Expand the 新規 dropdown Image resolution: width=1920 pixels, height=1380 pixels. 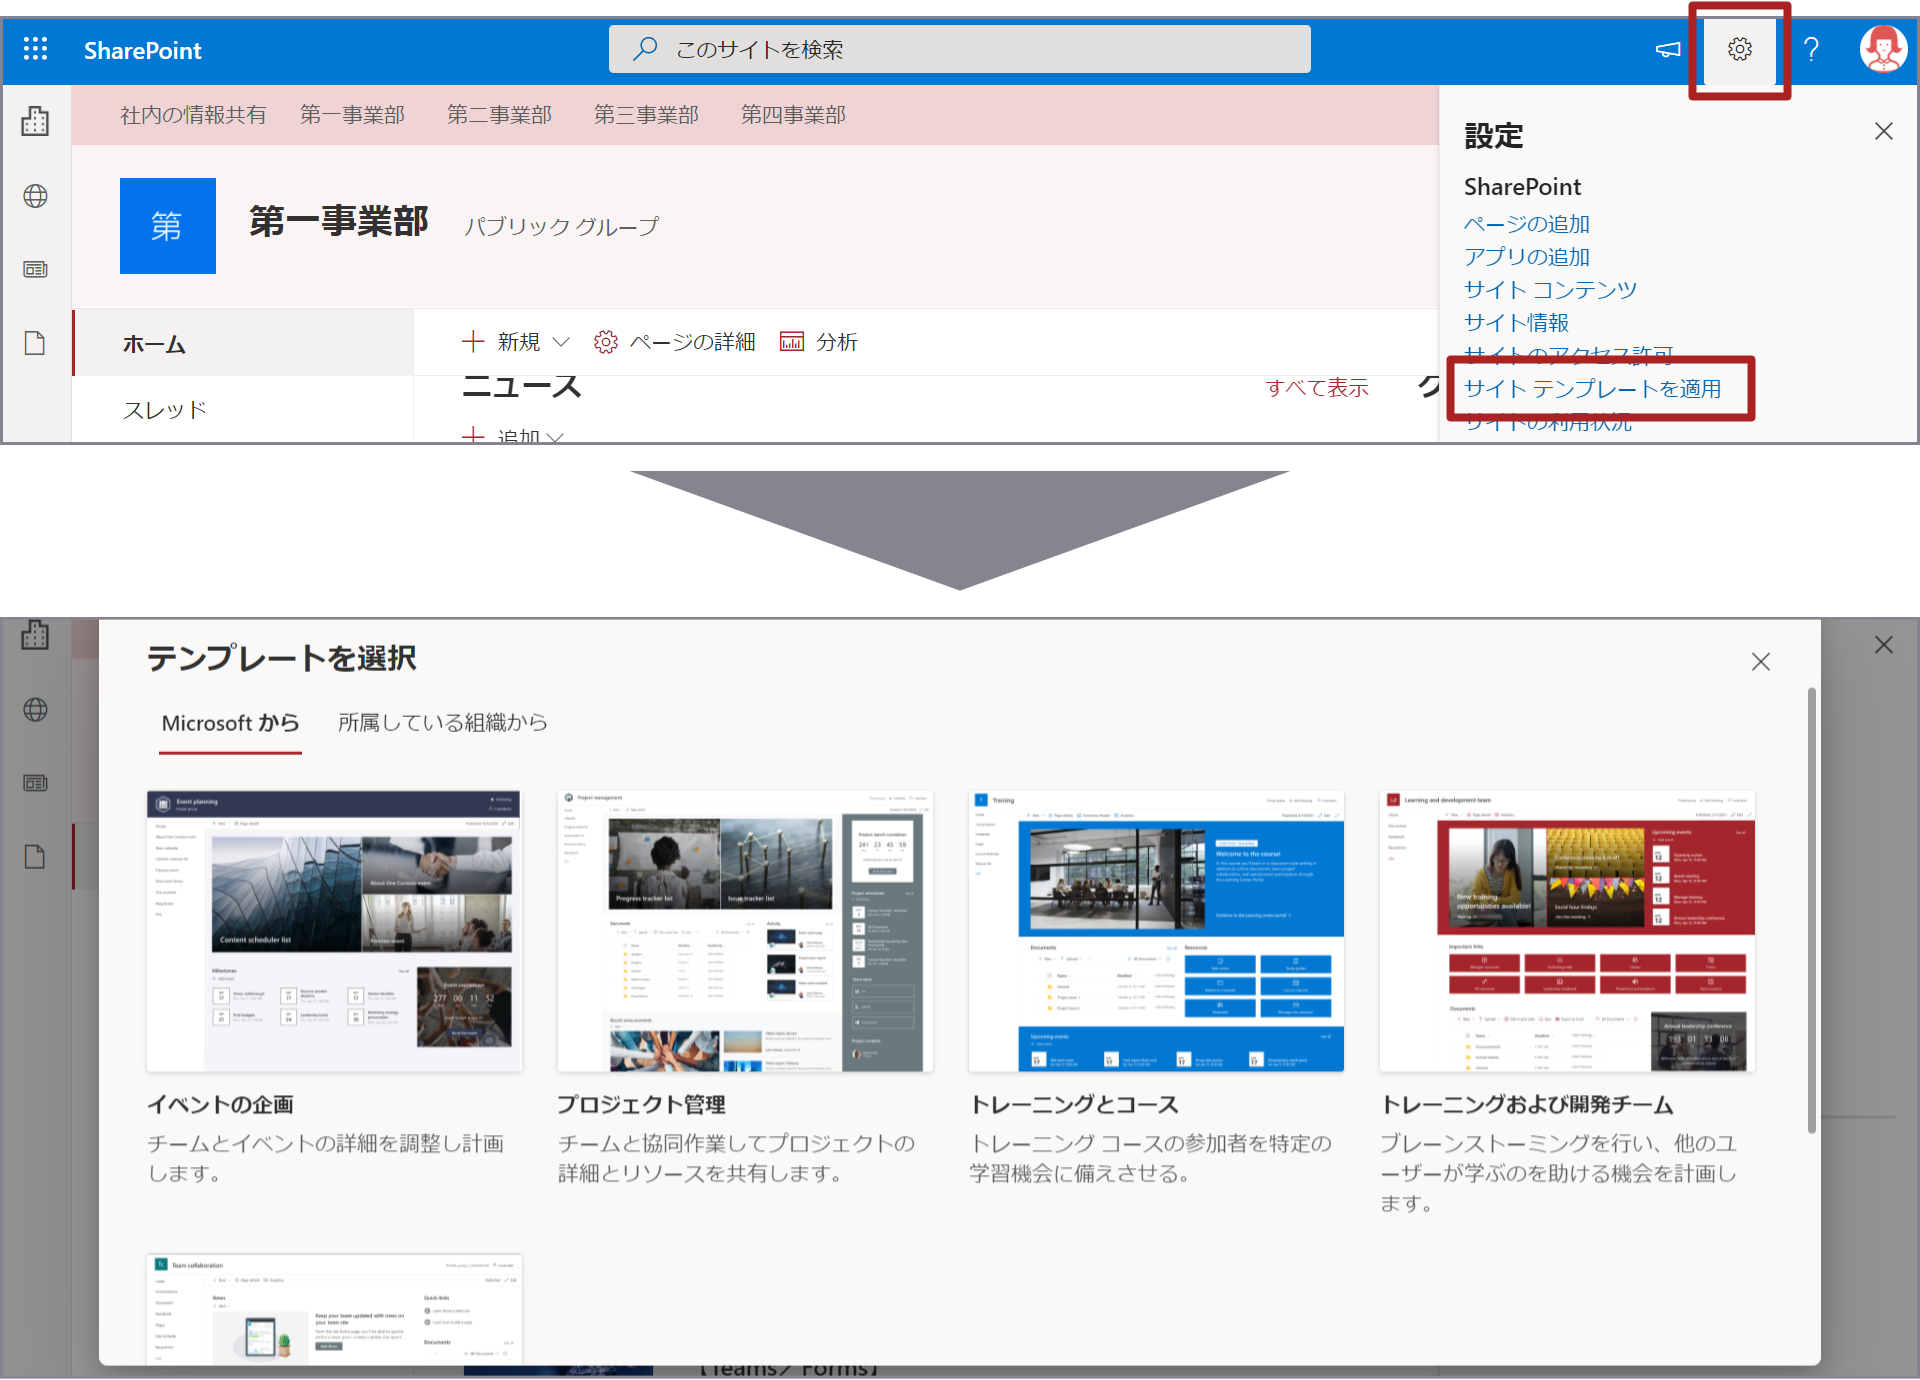point(516,342)
